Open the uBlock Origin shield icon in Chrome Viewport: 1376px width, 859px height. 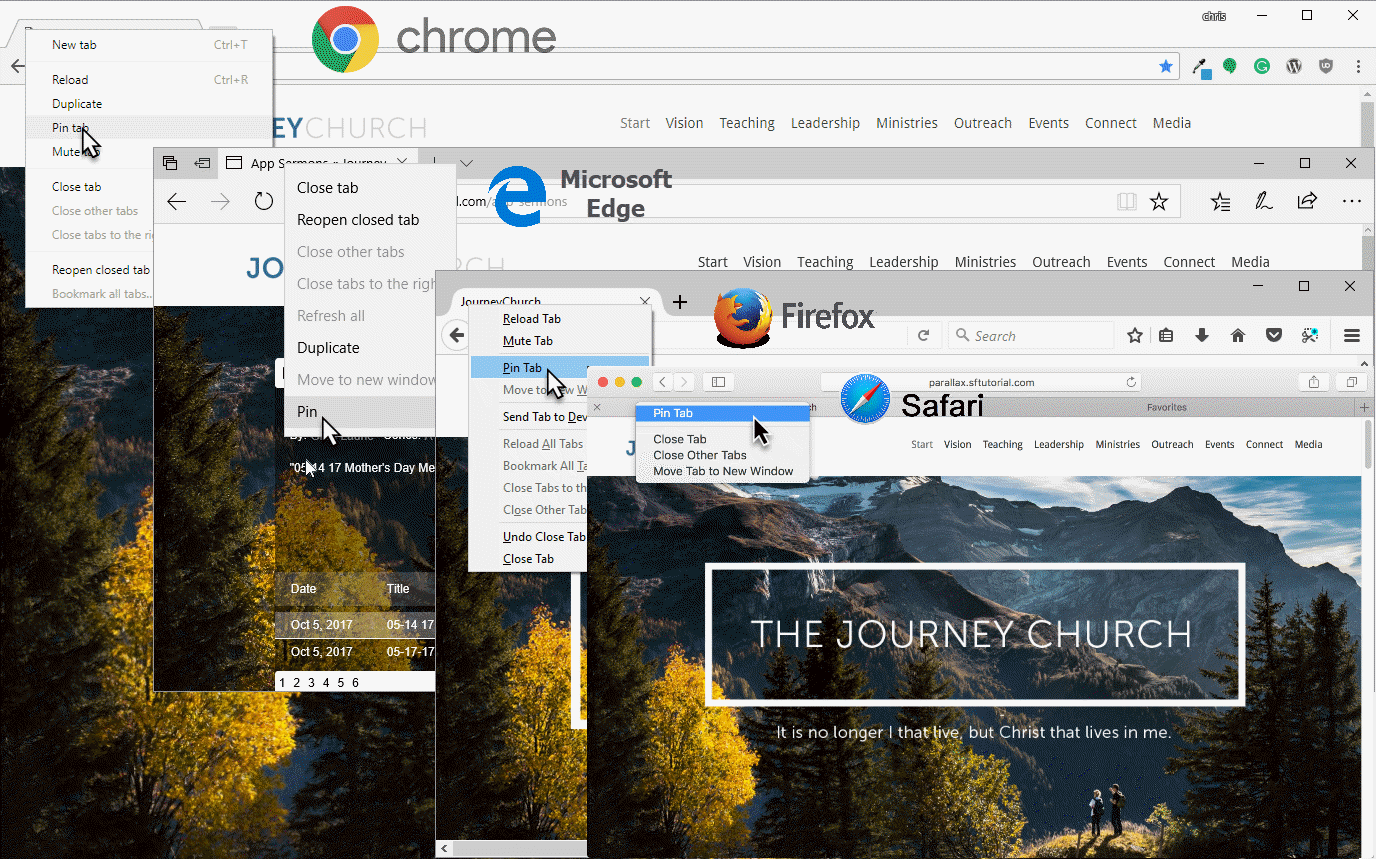click(1327, 66)
